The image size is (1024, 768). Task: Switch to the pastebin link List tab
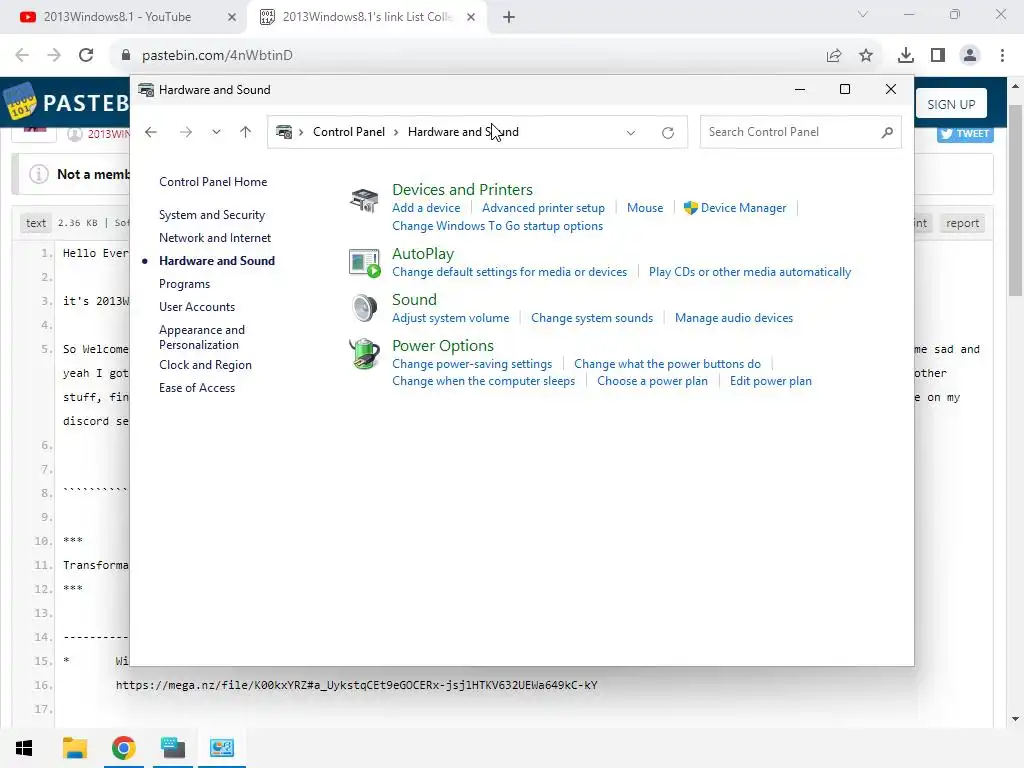366,17
